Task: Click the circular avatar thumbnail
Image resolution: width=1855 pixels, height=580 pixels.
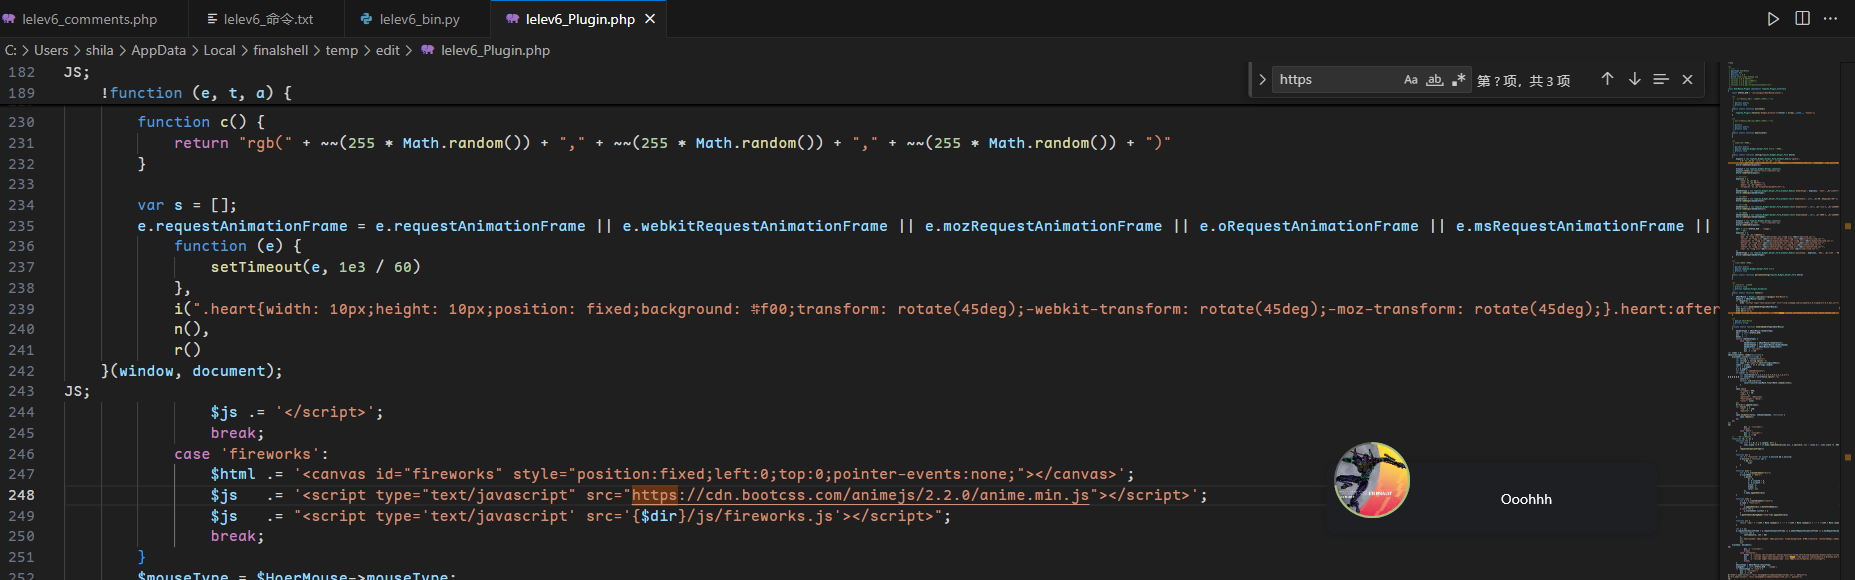Action: pos(1371,480)
